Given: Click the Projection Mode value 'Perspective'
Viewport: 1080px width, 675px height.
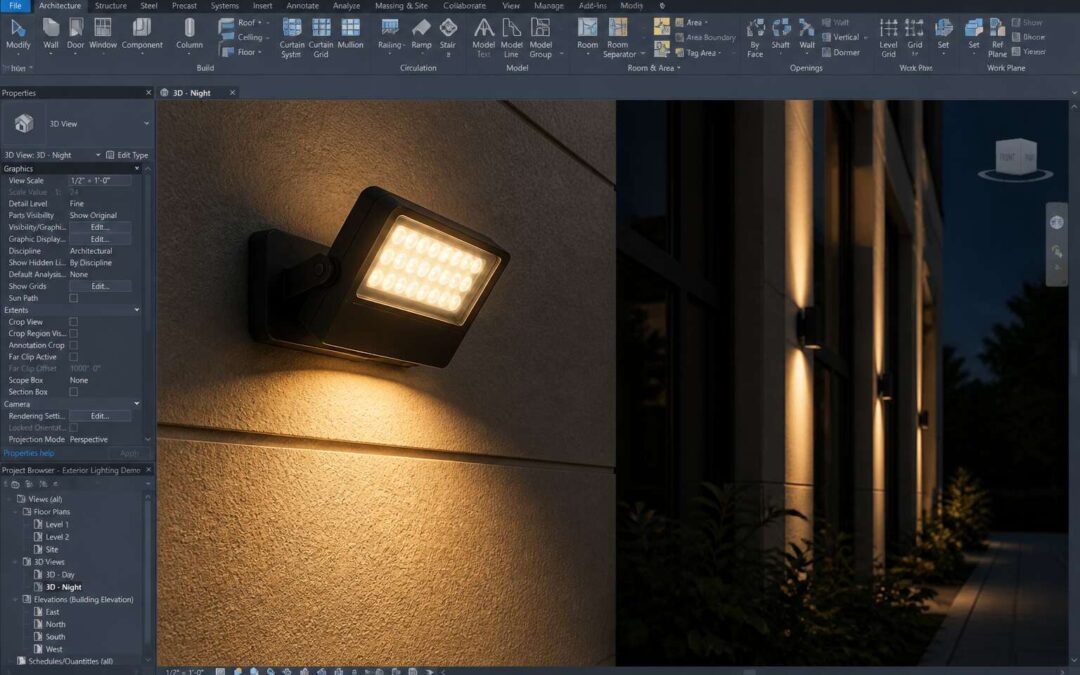Looking at the screenshot, I should point(89,439).
